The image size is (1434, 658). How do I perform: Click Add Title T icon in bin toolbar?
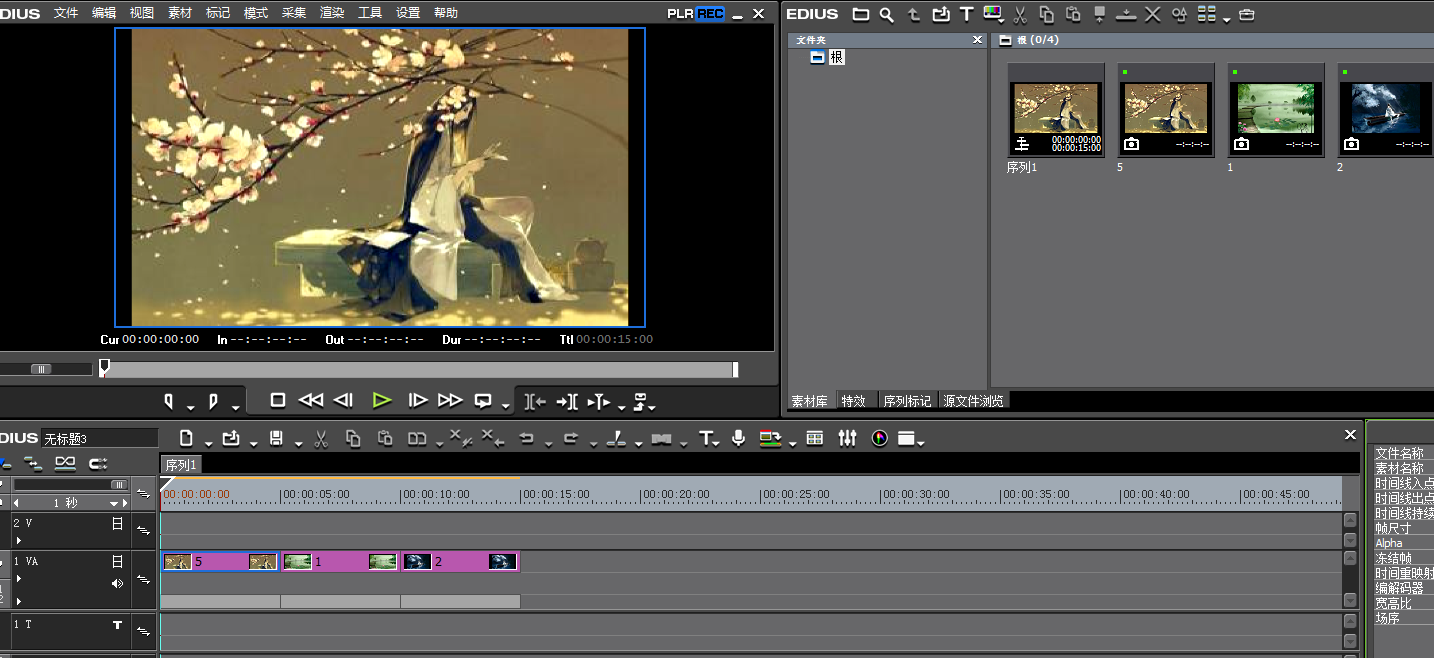[967, 14]
